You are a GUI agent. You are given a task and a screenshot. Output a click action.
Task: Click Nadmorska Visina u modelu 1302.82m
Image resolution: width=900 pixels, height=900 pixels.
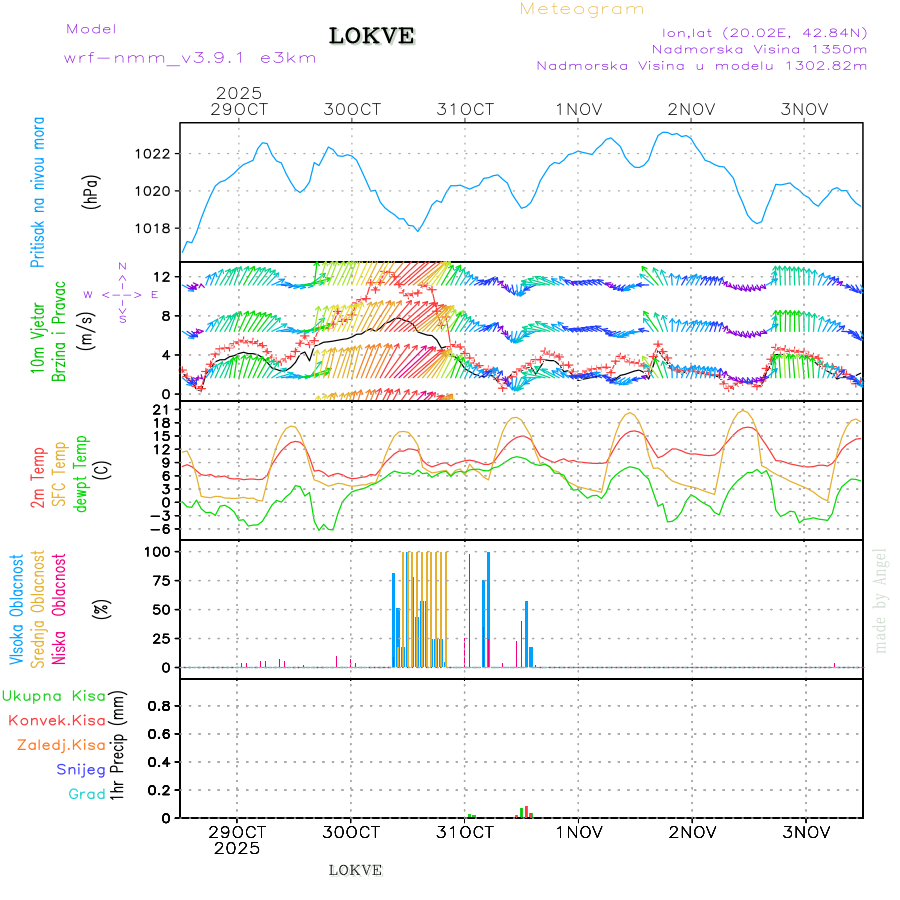[x=701, y=66]
